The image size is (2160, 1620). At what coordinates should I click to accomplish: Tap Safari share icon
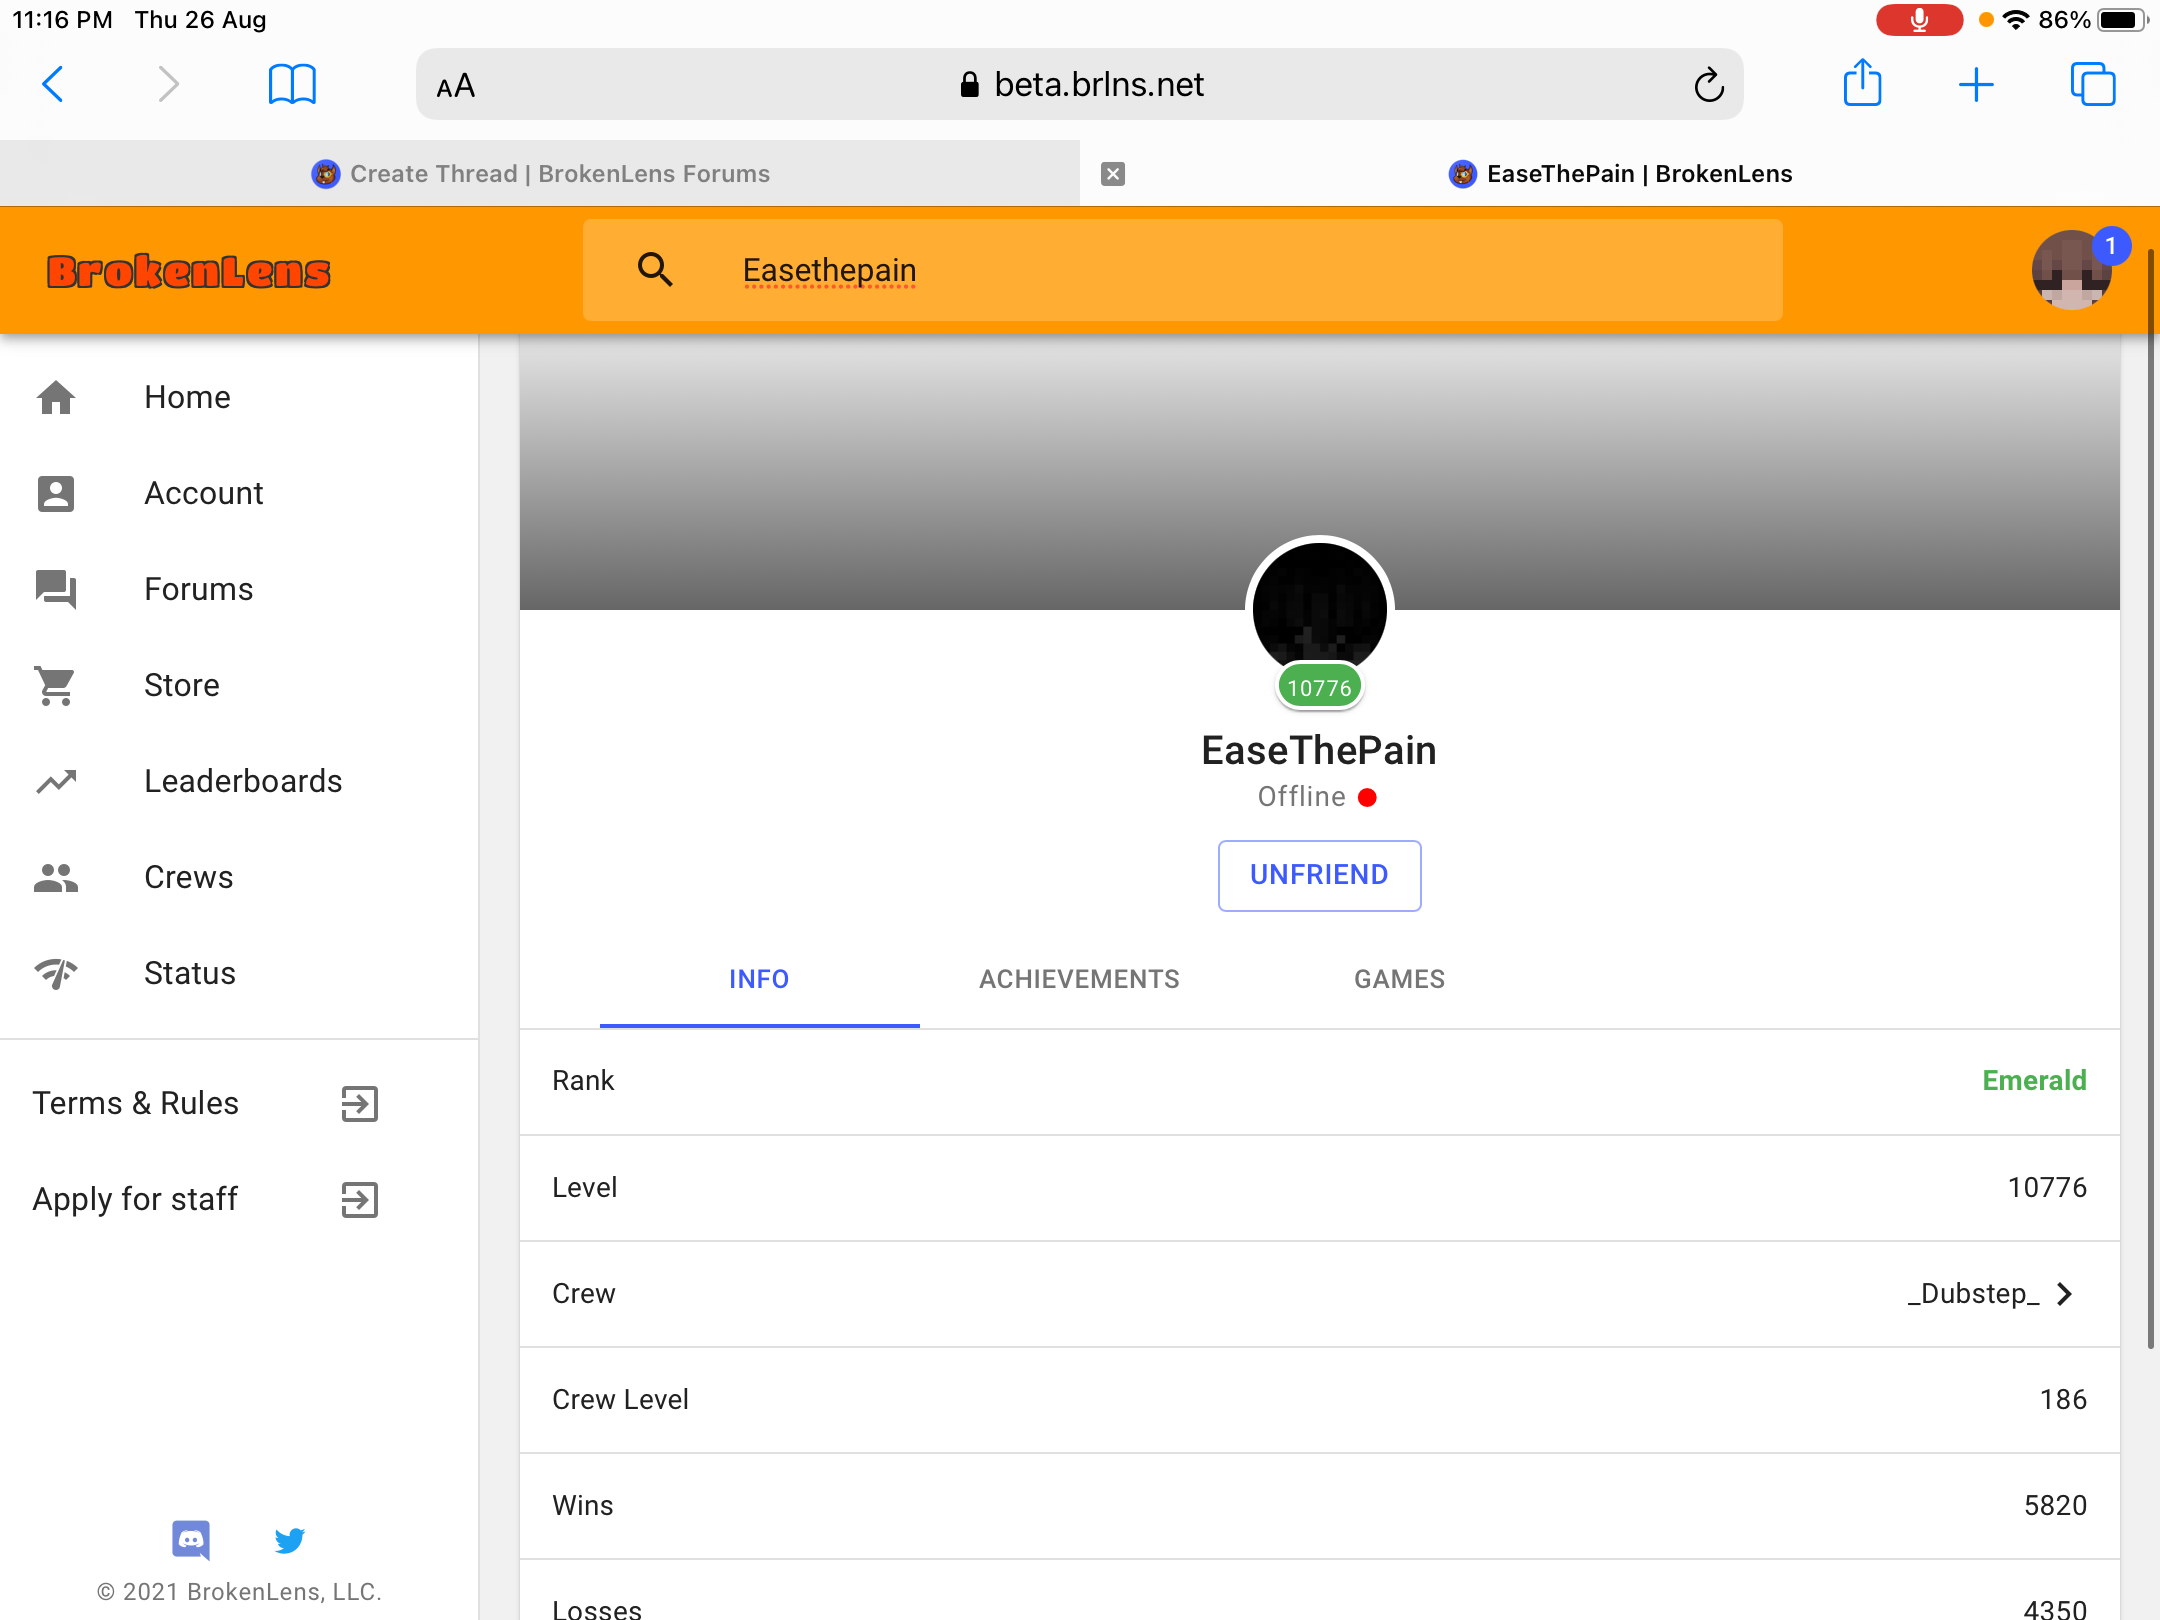pos(1862,84)
